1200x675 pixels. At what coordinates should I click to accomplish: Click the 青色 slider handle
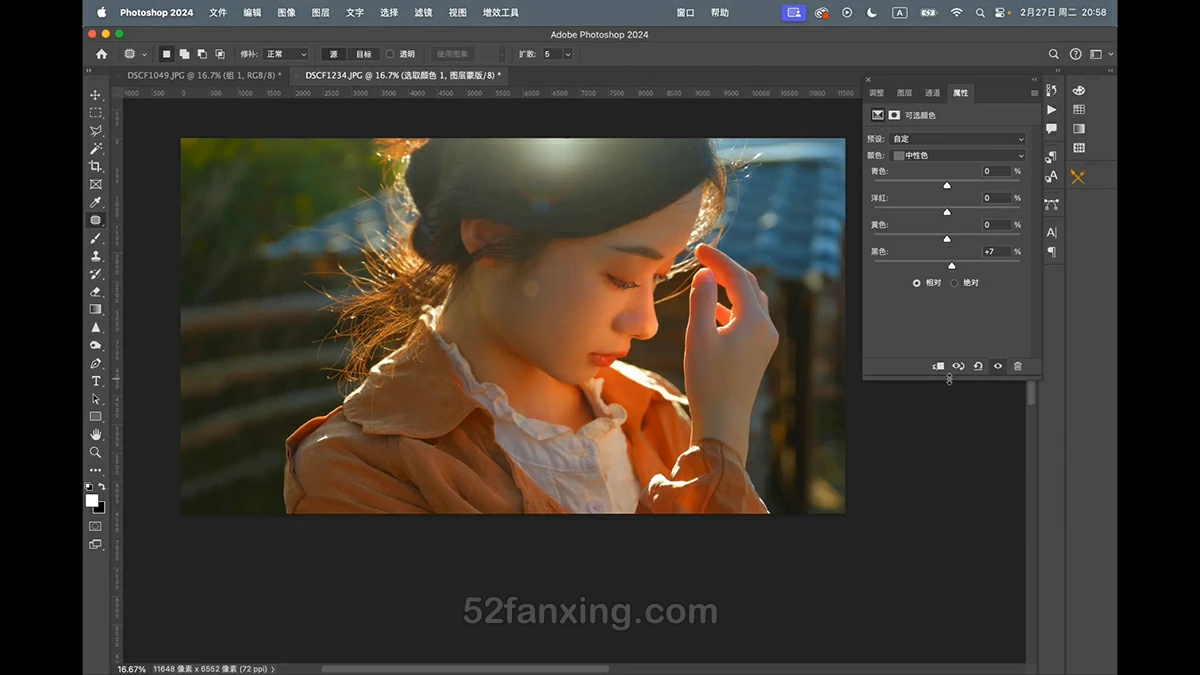[947, 185]
